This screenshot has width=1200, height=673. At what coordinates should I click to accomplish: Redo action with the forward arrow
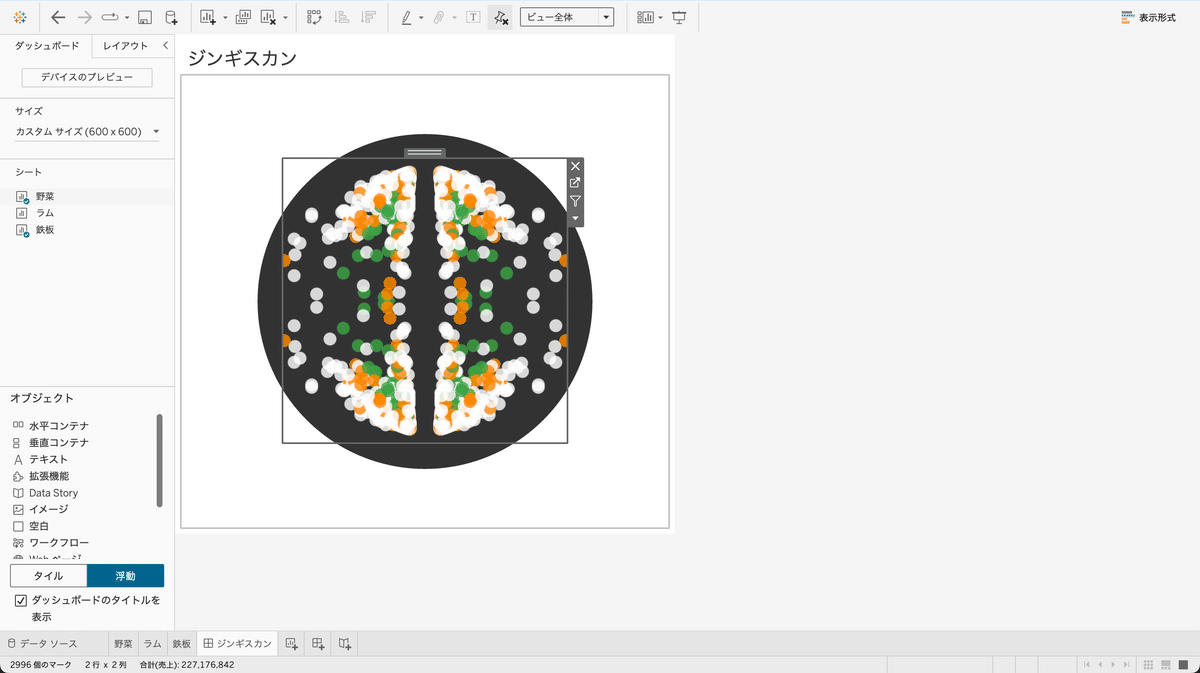tap(85, 17)
